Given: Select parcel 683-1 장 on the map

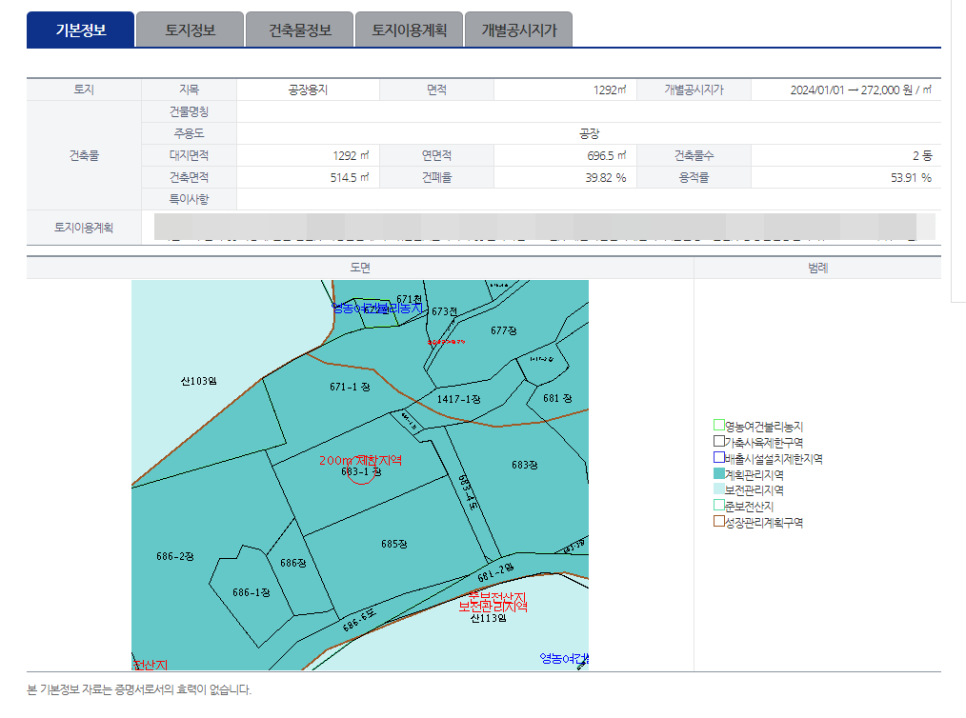Looking at the screenshot, I should pyautogui.click(x=361, y=472).
